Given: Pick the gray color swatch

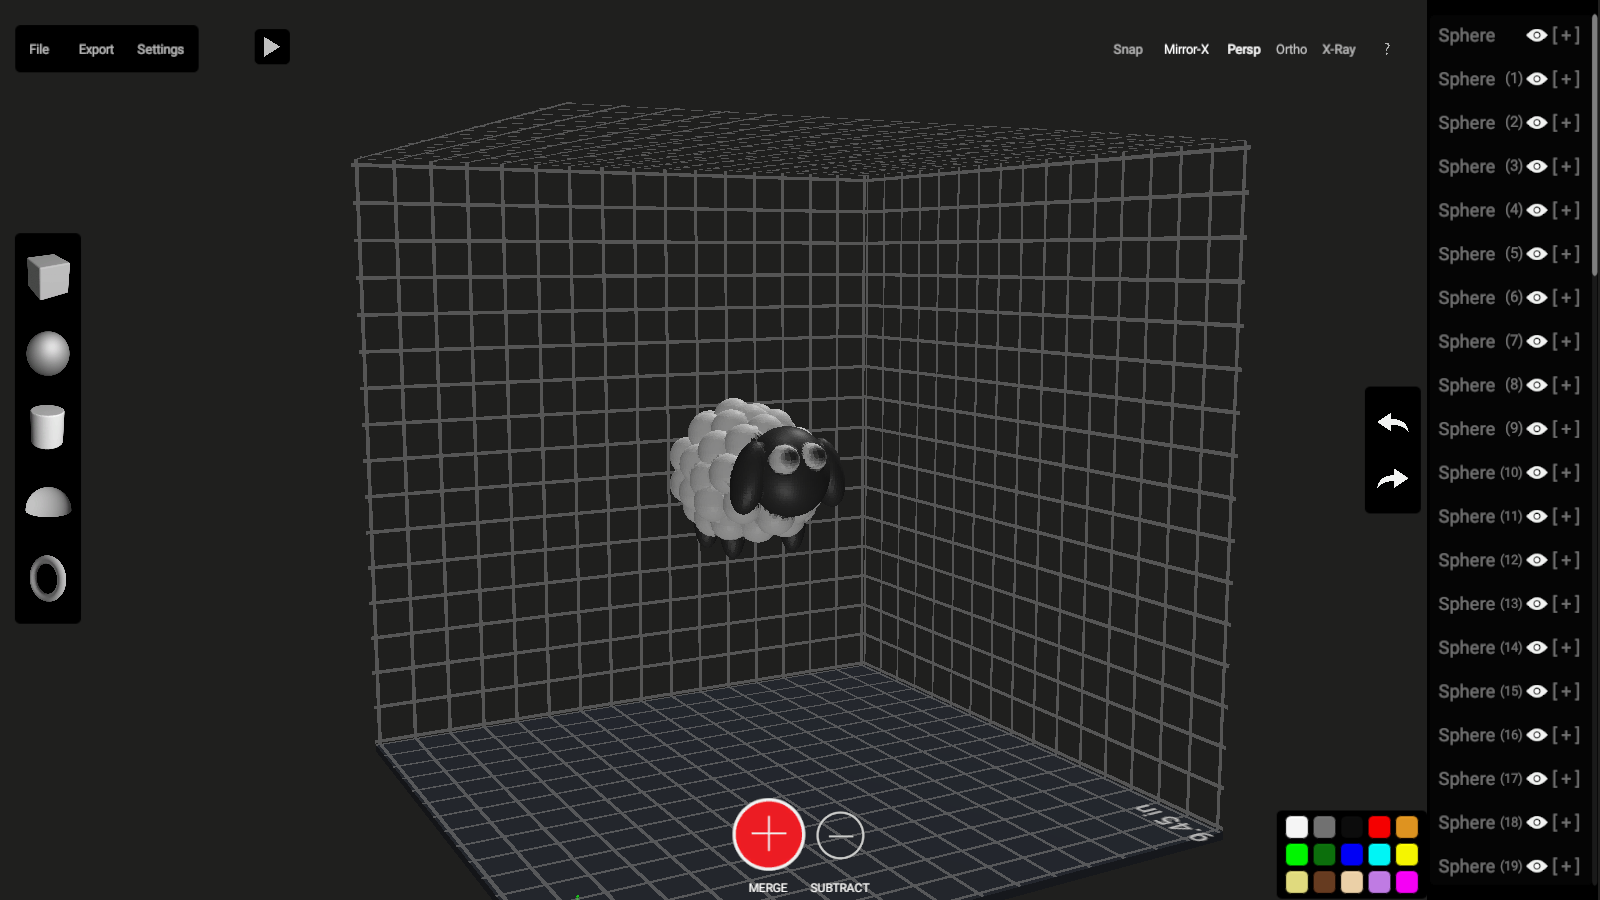Looking at the screenshot, I should click(x=1324, y=827).
